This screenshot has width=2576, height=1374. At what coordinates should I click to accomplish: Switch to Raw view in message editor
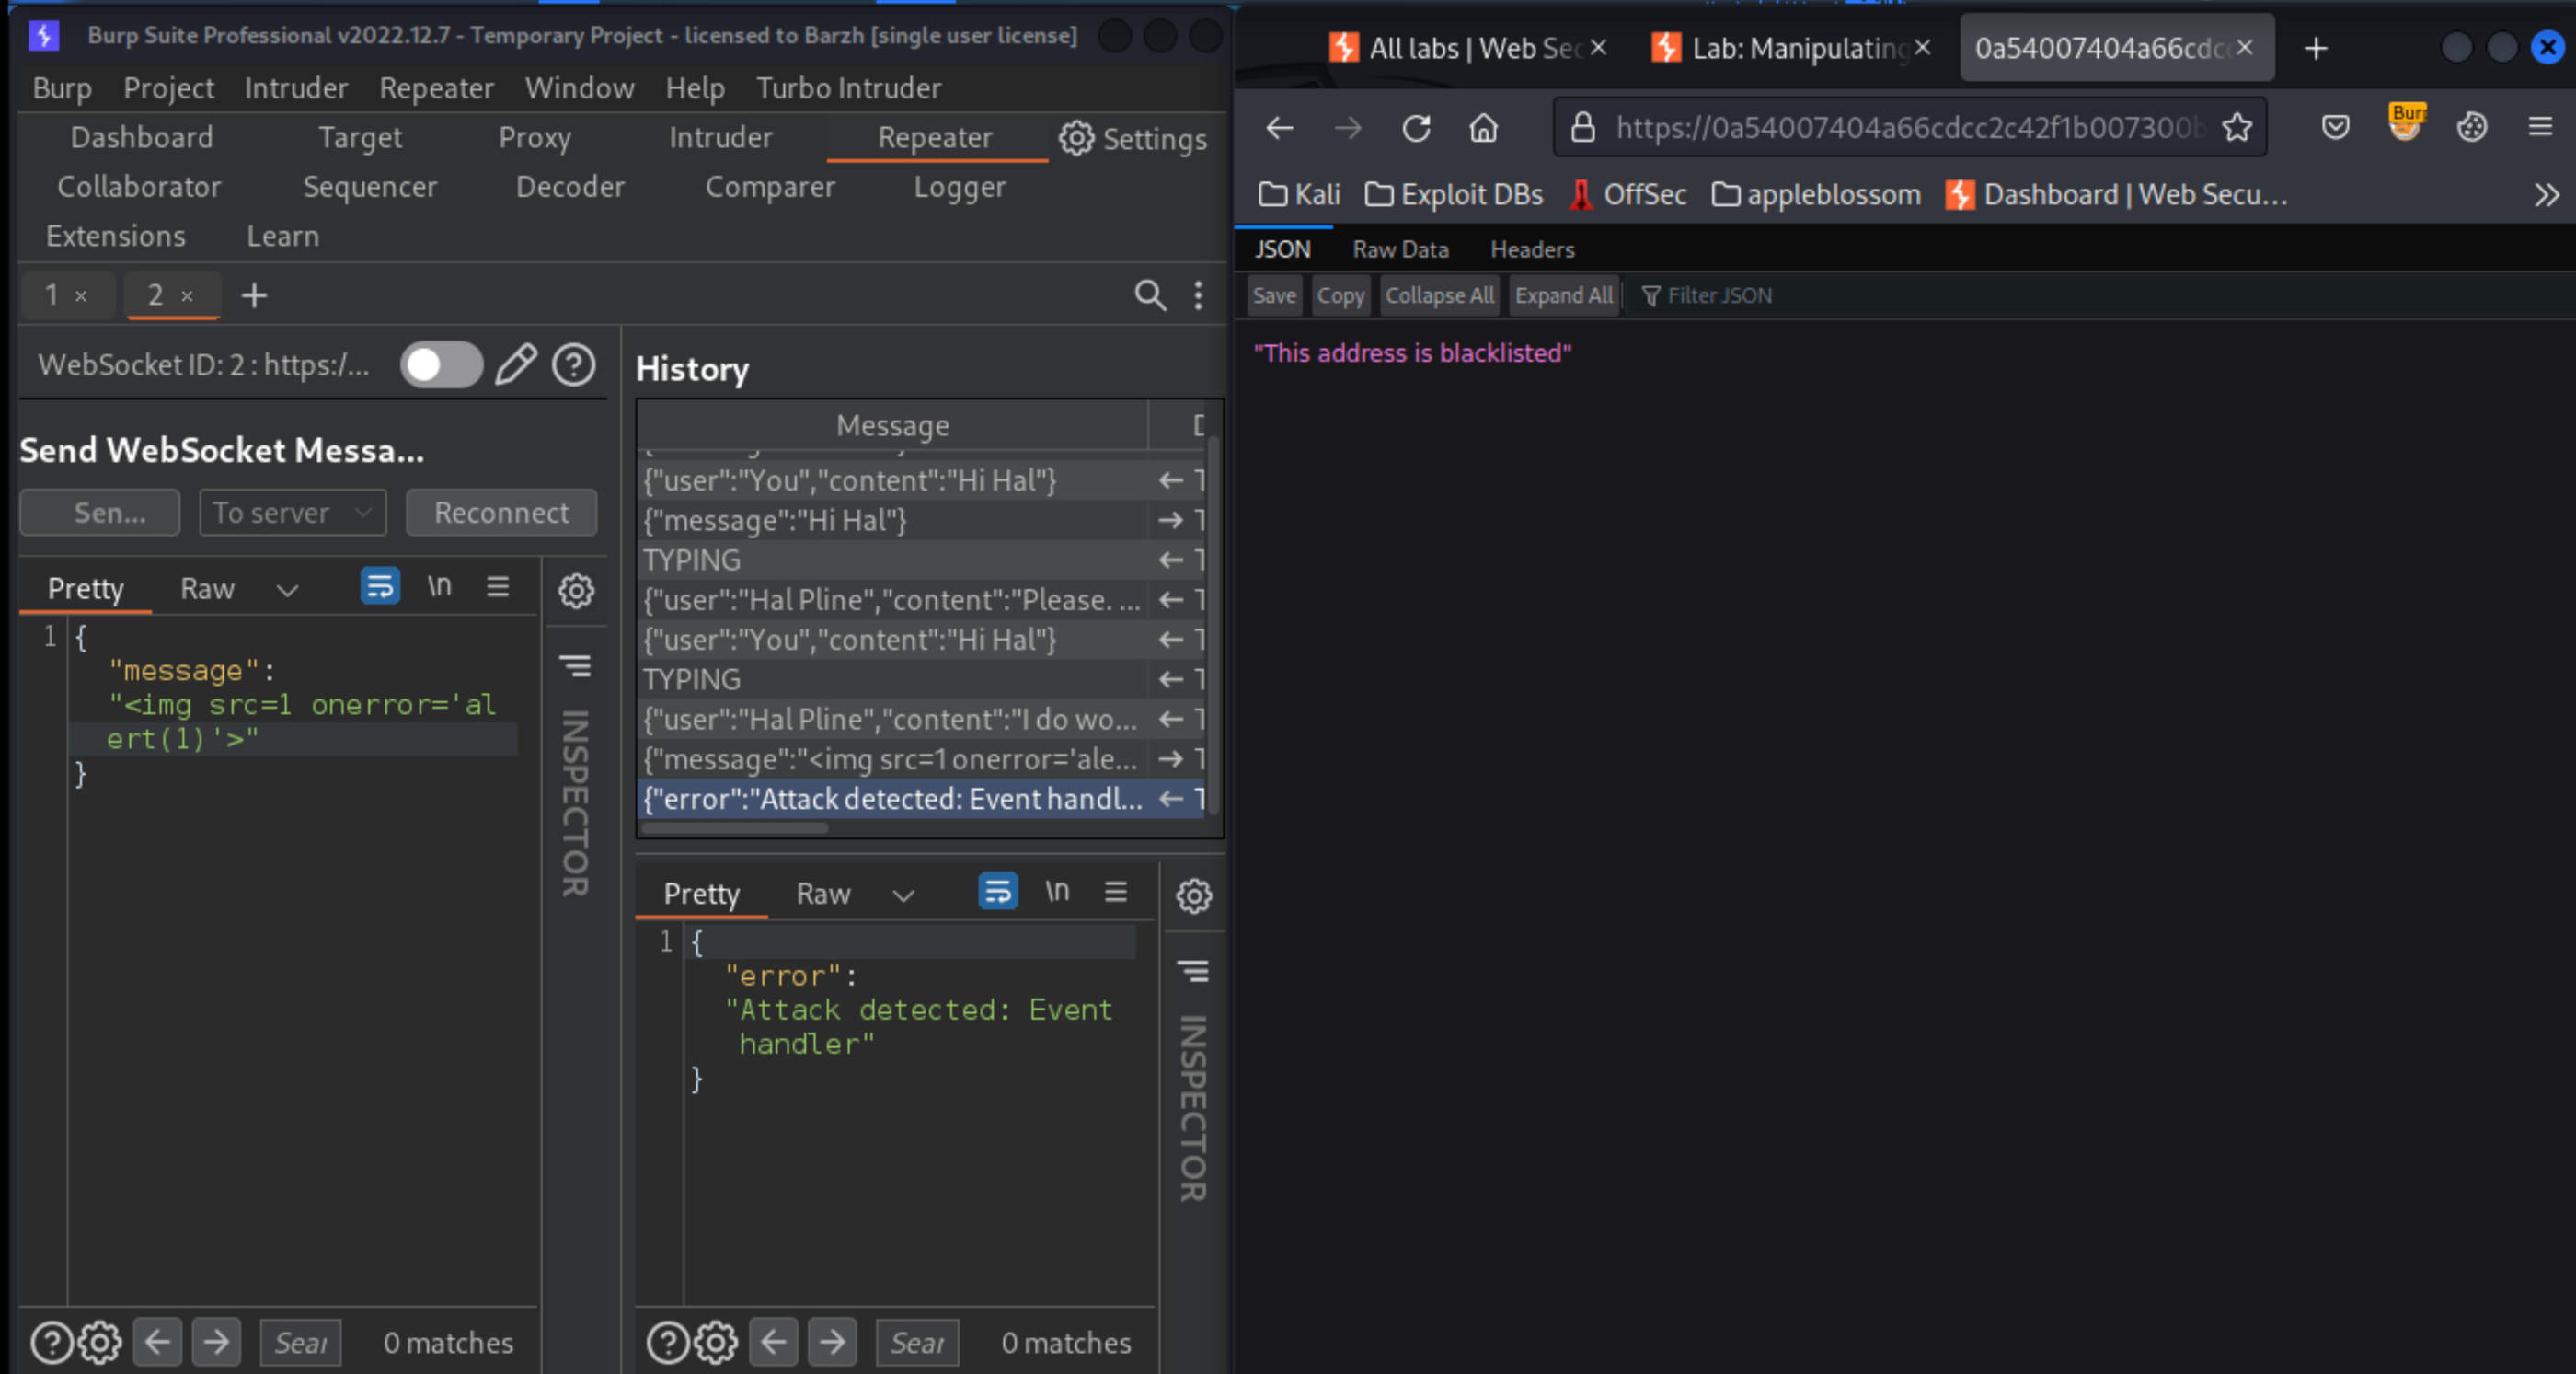click(x=207, y=588)
